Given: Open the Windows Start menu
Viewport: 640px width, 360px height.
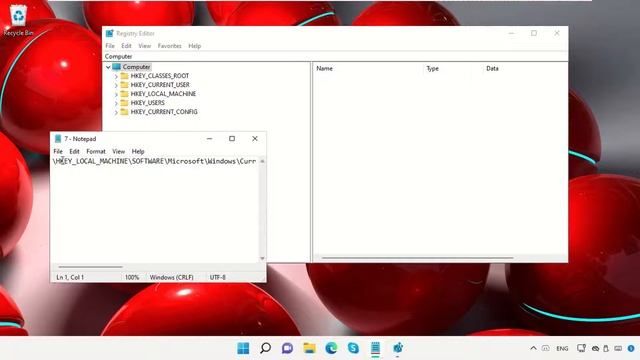Looking at the screenshot, I should pyautogui.click(x=243, y=348).
